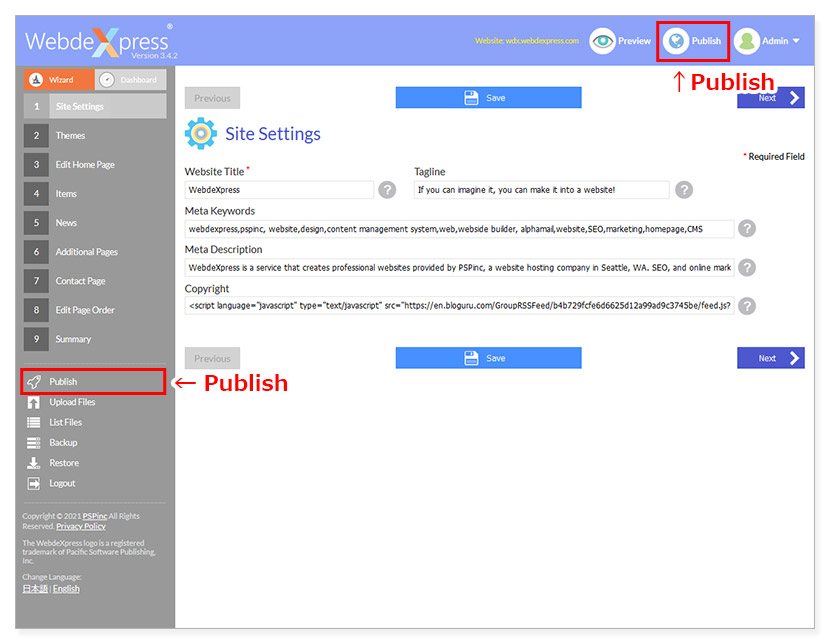
Task: Open help icon beside Meta Keywords
Action: point(747,229)
